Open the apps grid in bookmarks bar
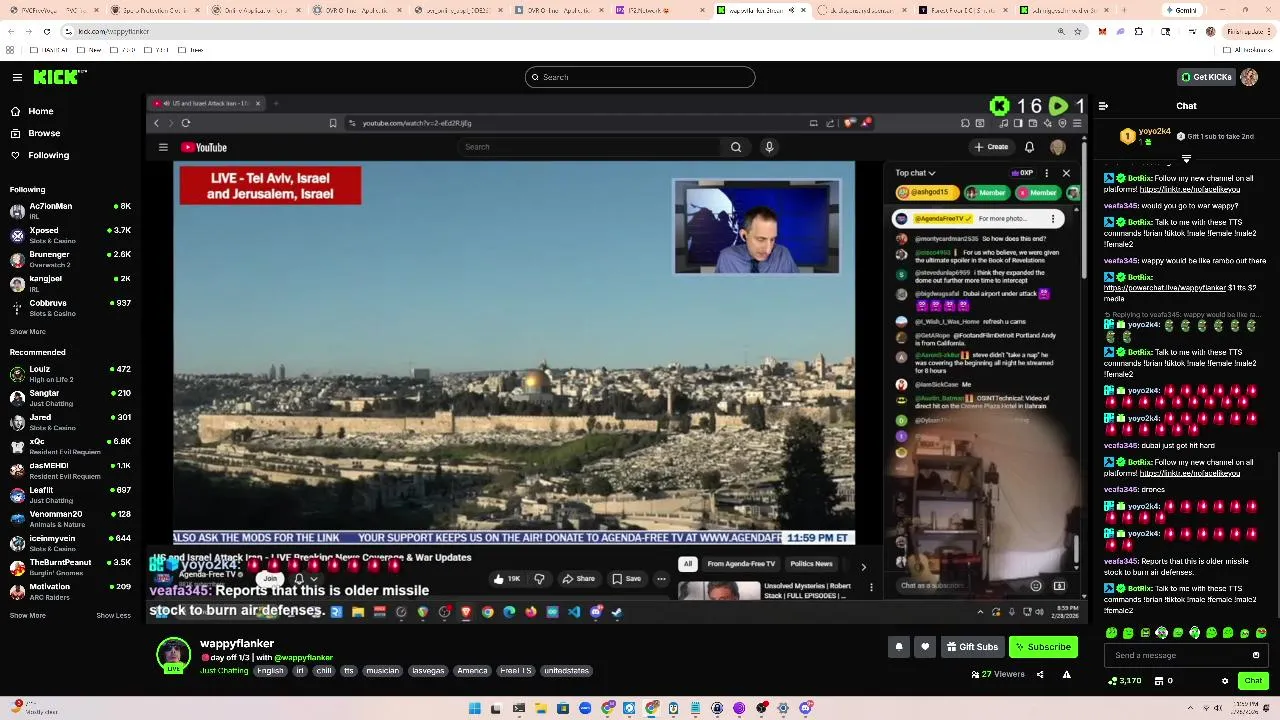The image size is (1280, 720). coord(10,50)
